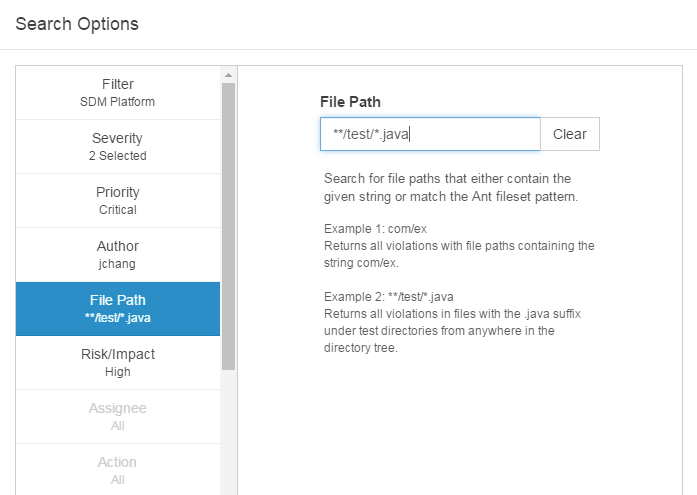Select the Author jchang option
This screenshot has width=697, height=495.
point(118,255)
